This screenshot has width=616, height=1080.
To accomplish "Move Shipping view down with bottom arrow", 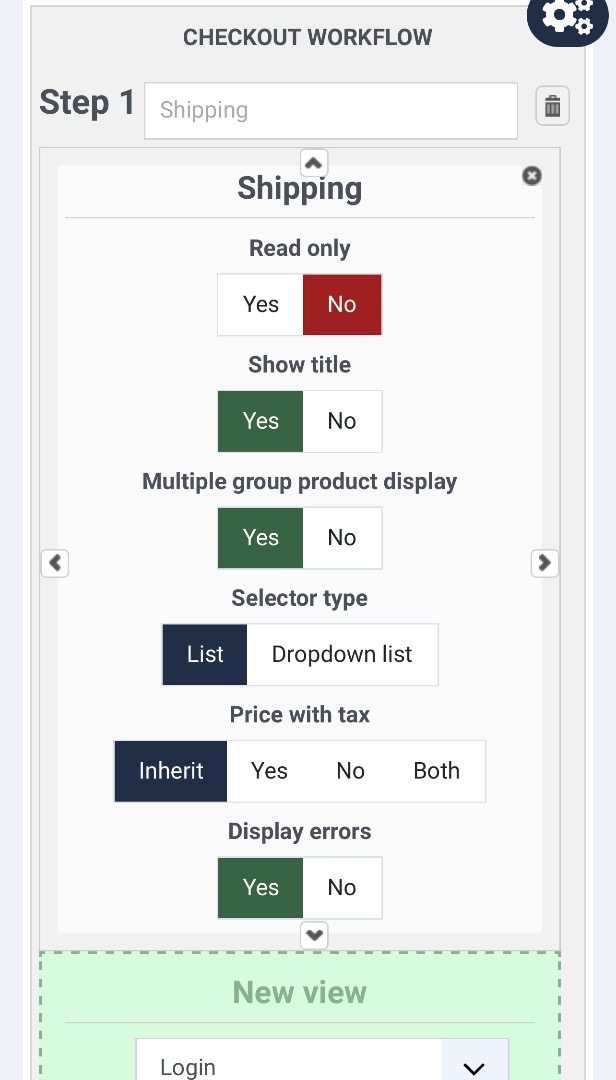I will click(x=314, y=935).
